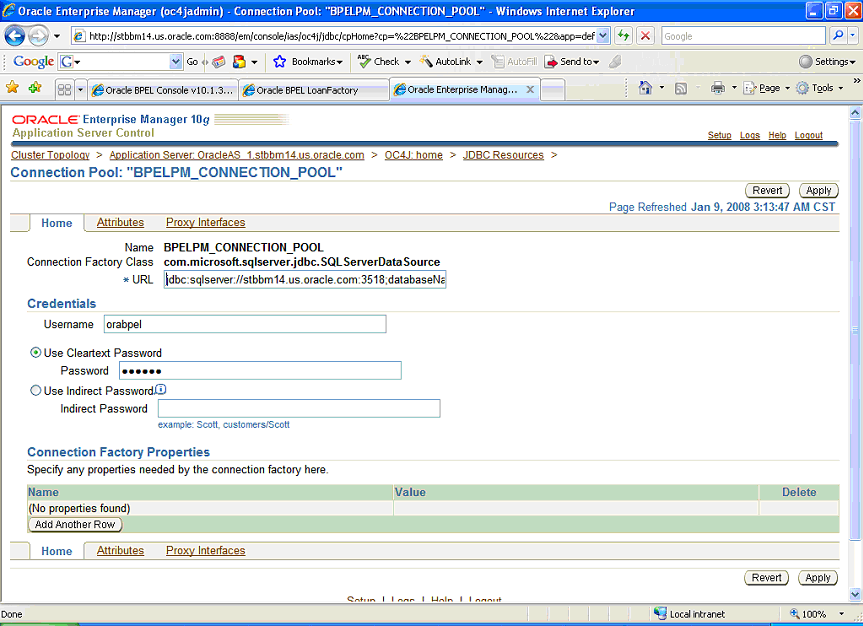Click the bottom Apply button
This screenshot has height=626, width=863.
818,578
